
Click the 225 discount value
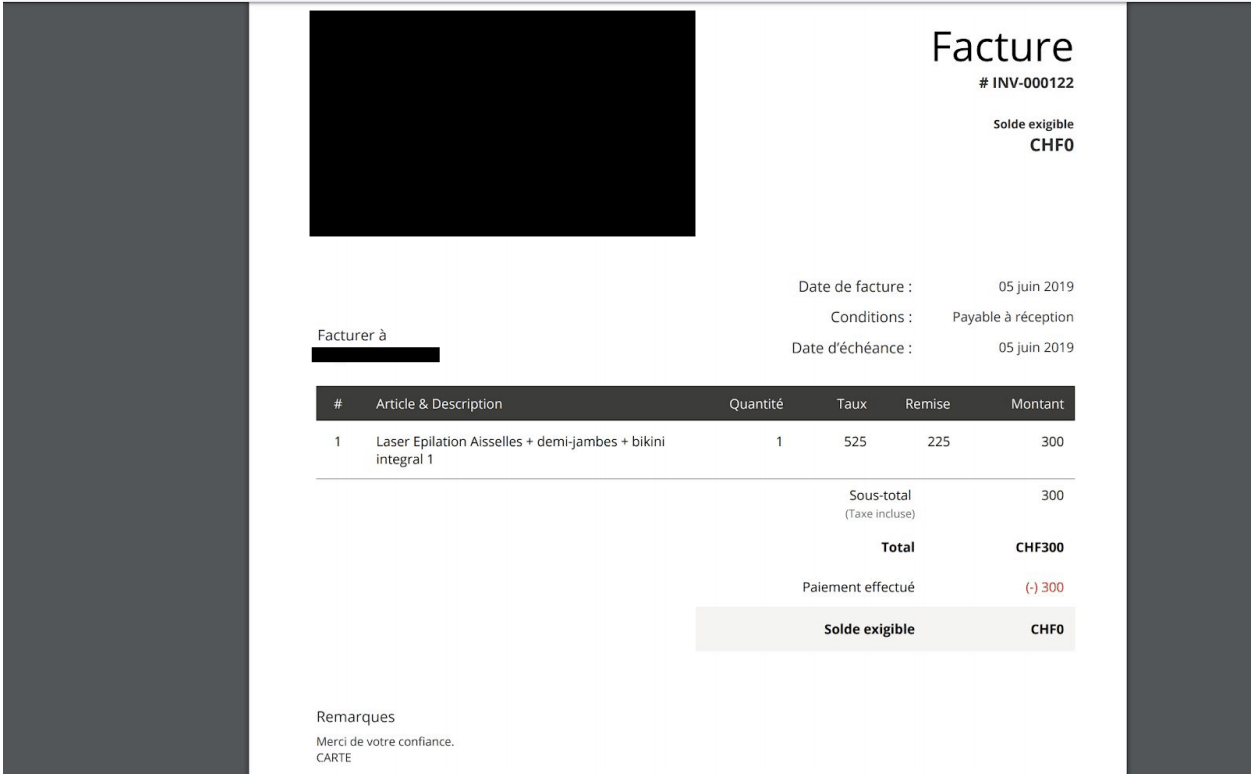(x=939, y=442)
